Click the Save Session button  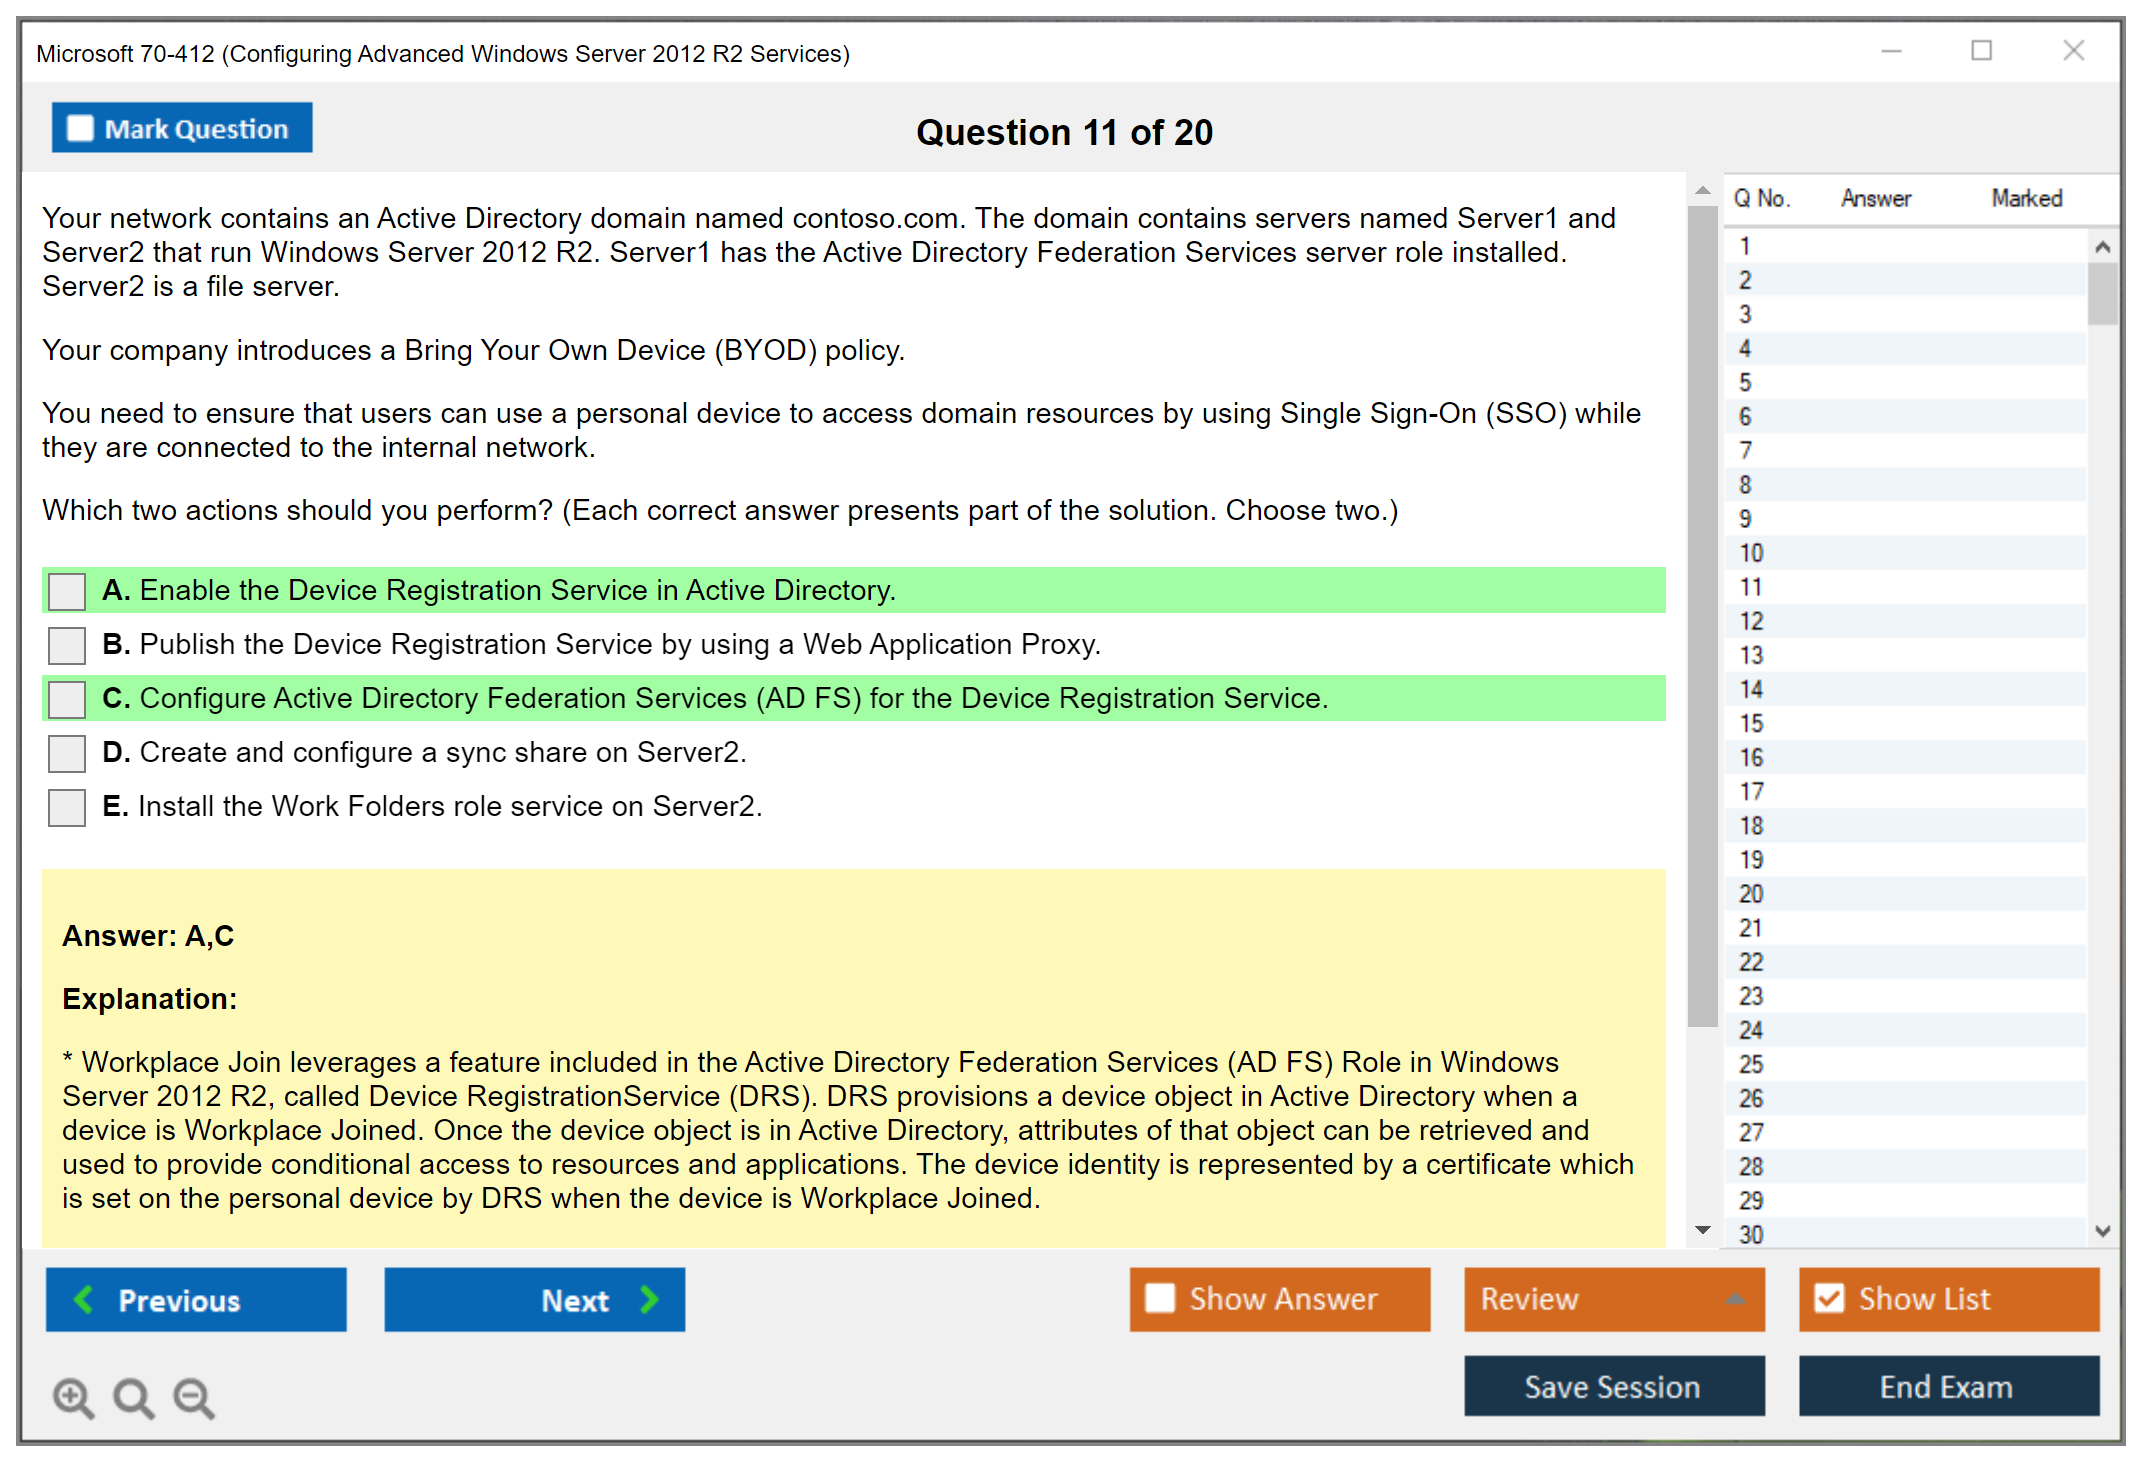pos(1613,1387)
